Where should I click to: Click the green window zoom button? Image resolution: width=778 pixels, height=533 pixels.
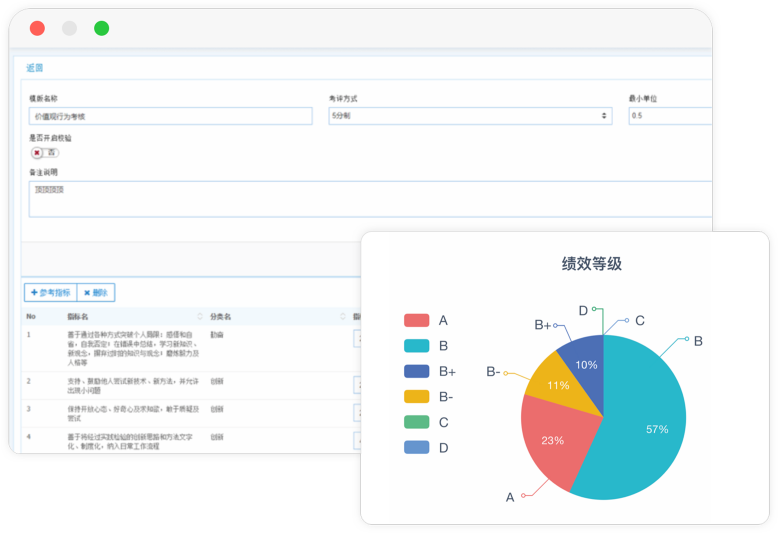tap(101, 28)
